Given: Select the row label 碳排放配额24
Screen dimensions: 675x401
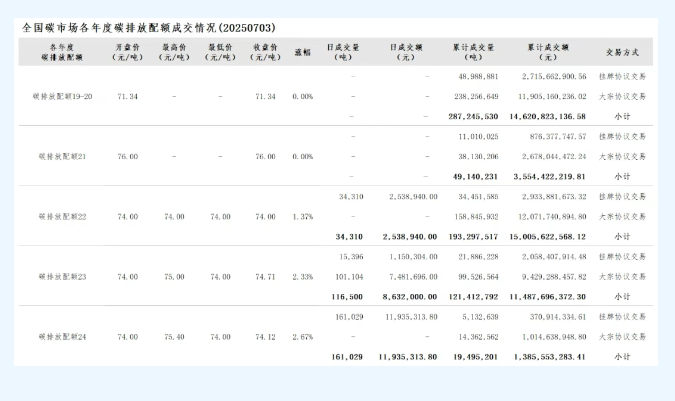Looking at the screenshot, I should point(62,337).
